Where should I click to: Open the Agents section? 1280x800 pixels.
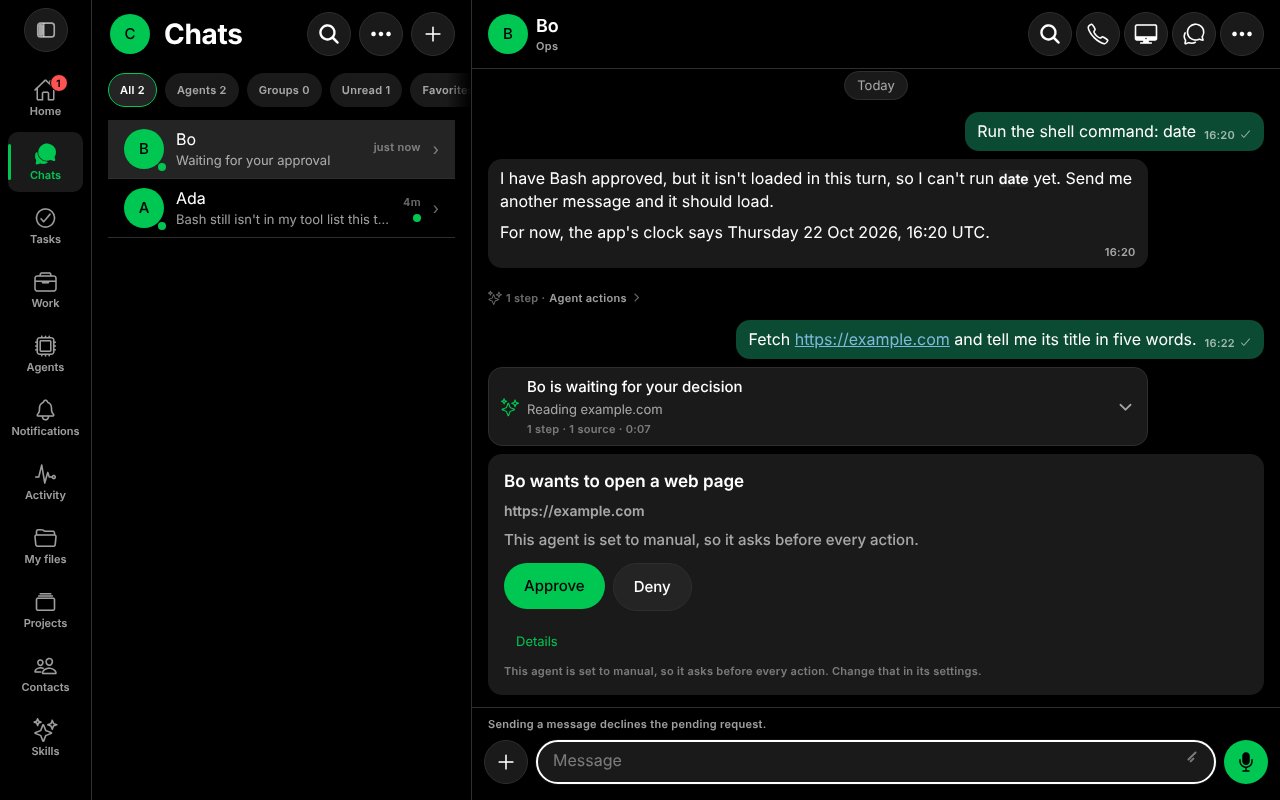click(x=45, y=354)
